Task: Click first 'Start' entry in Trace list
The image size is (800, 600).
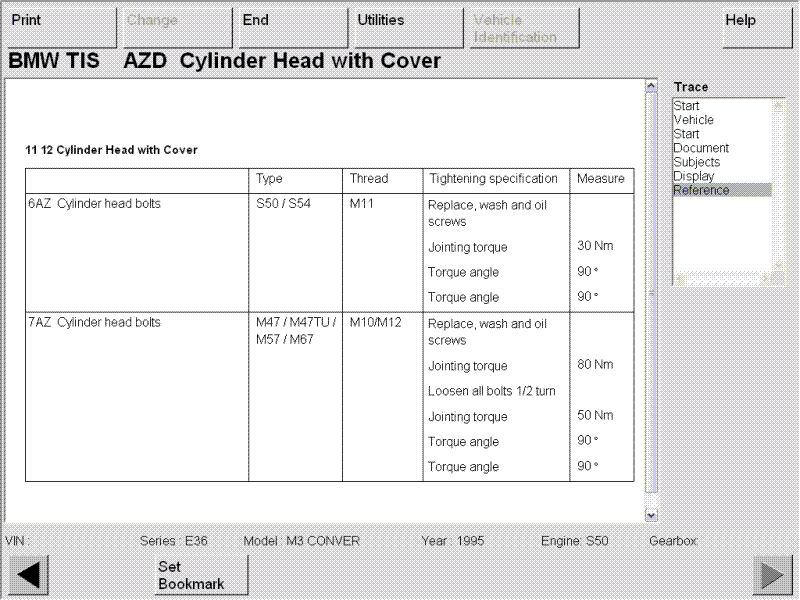Action: pos(687,106)
